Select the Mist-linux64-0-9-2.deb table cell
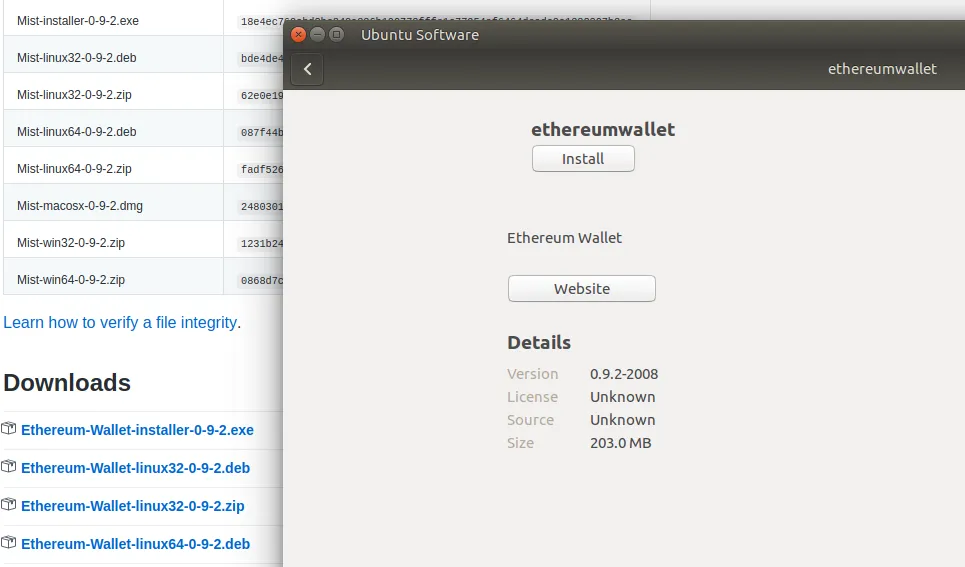Screen dimensions: 965x567 113,128
